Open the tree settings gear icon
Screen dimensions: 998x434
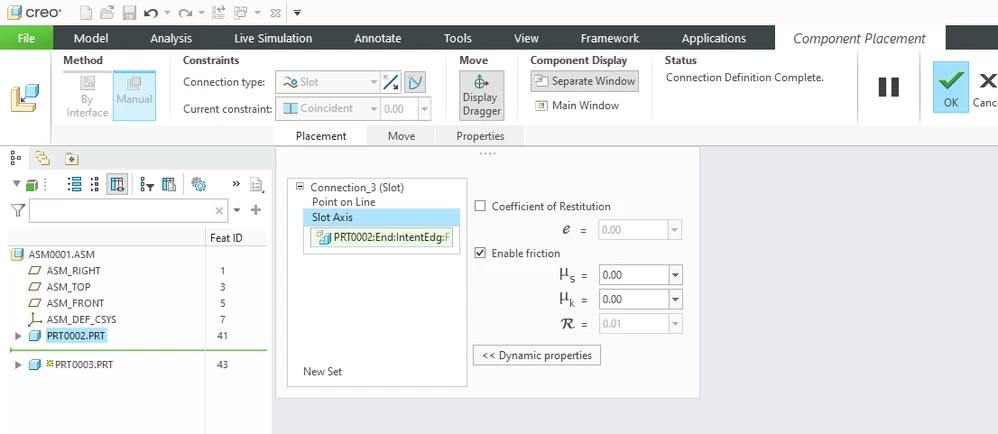click(x=199, y=185)
